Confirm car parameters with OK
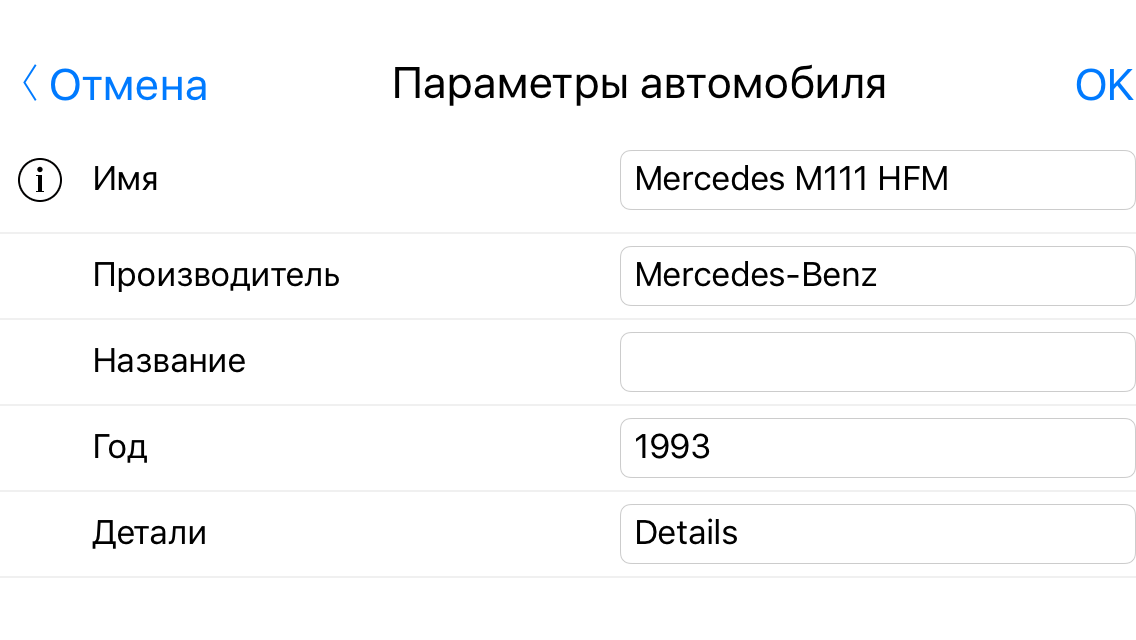 click(x=1103, y=85)
